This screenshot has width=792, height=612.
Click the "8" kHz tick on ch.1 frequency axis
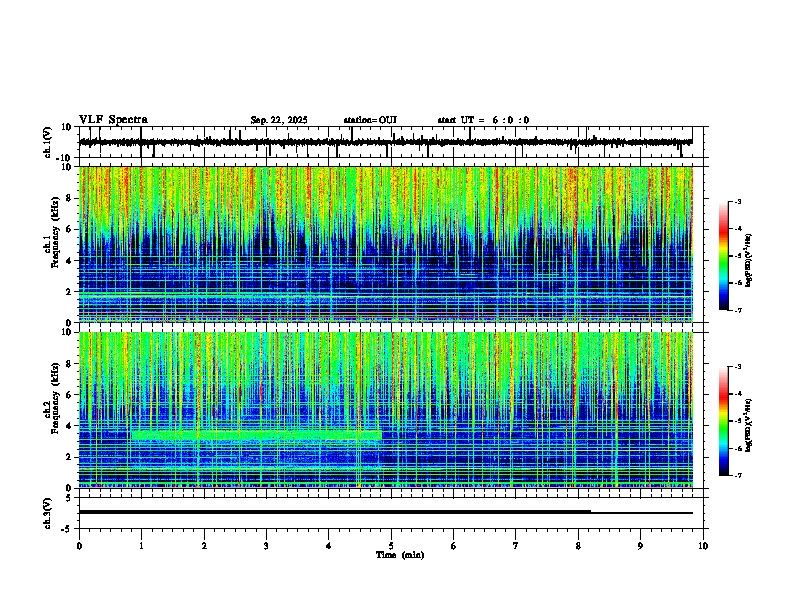coord(70,198)
